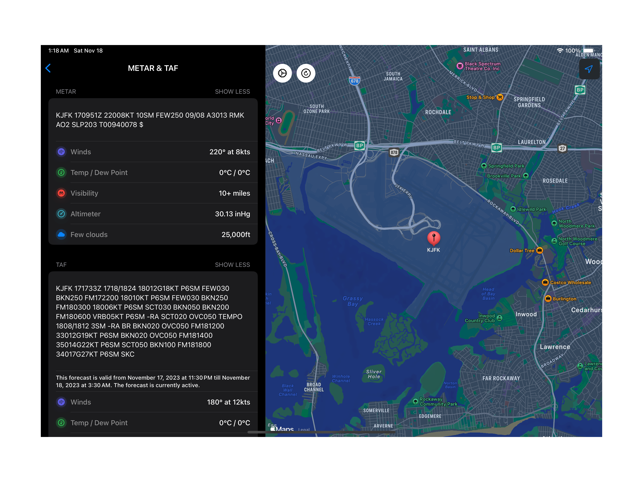Image resolution: width=643 pixels, height=482 pixels.
Task: Select Springfield Park marker on map
Action: click(484, 166)
